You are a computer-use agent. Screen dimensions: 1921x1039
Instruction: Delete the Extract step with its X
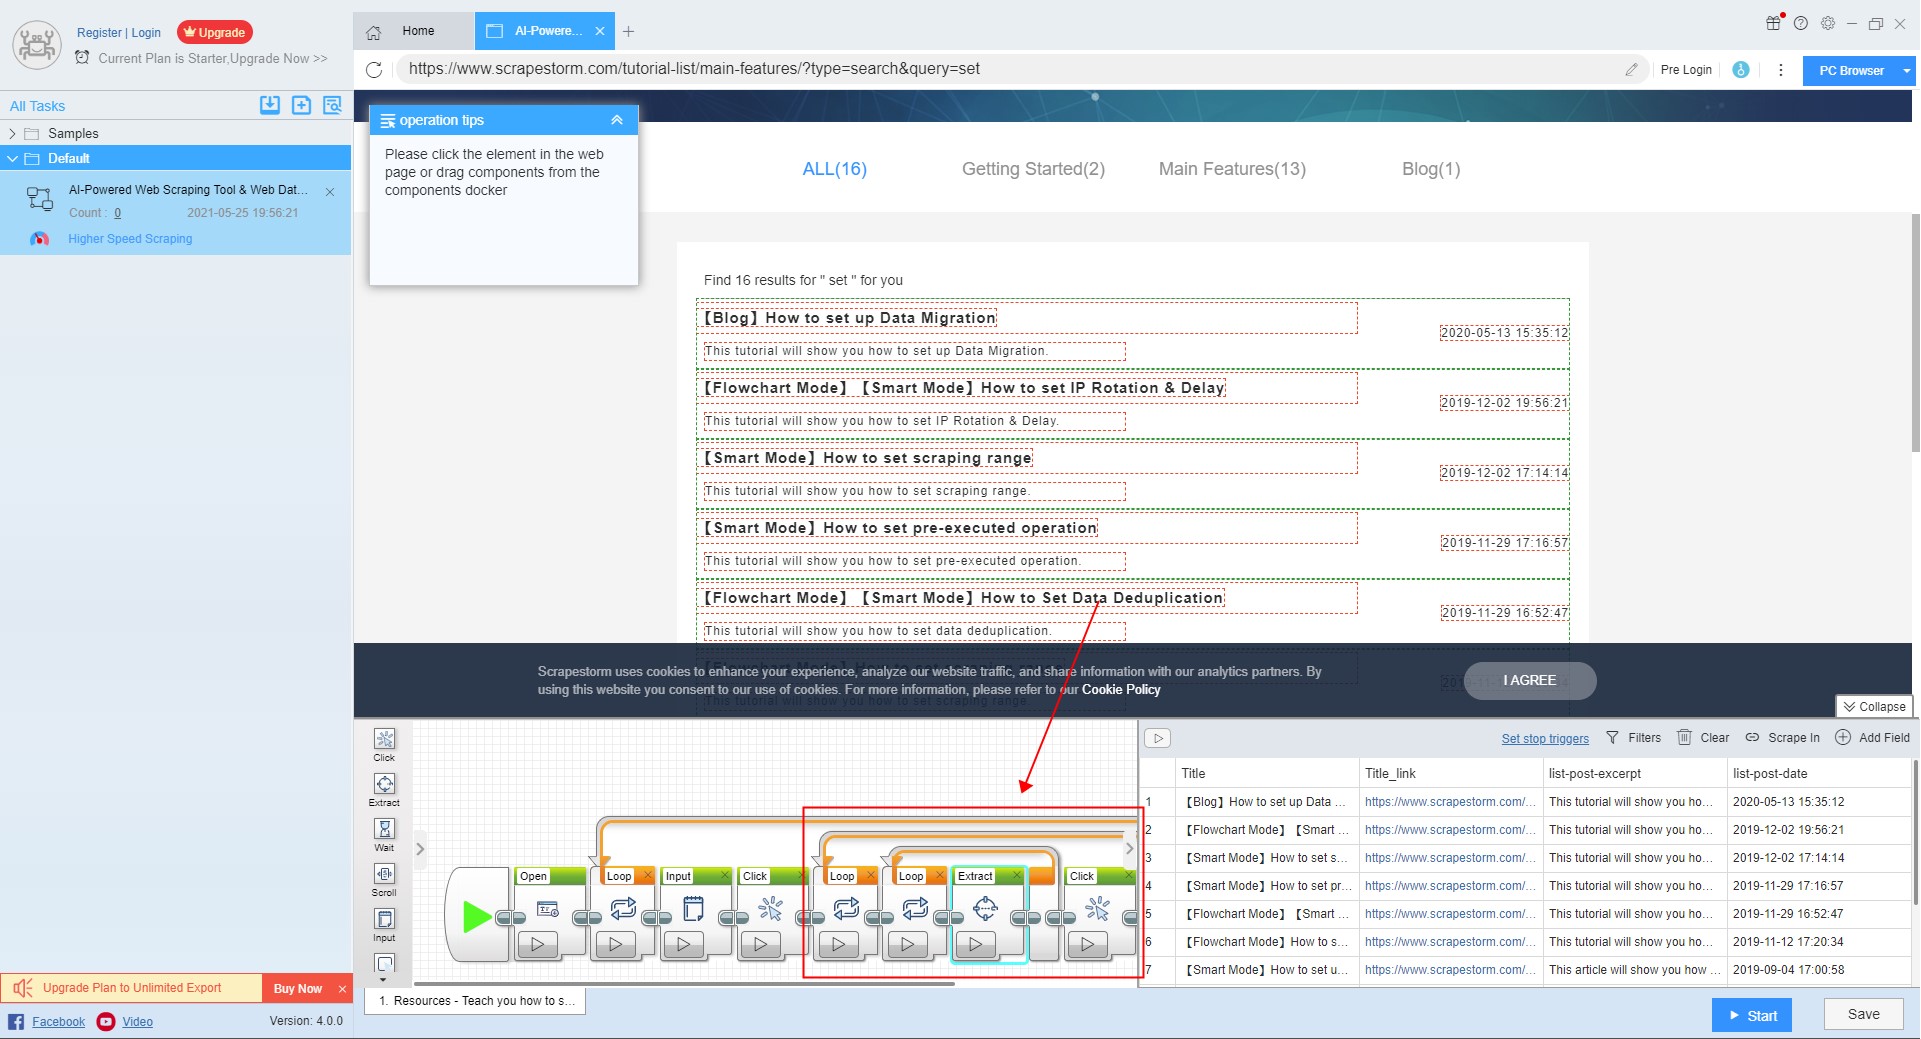(x=1017, y=876)
